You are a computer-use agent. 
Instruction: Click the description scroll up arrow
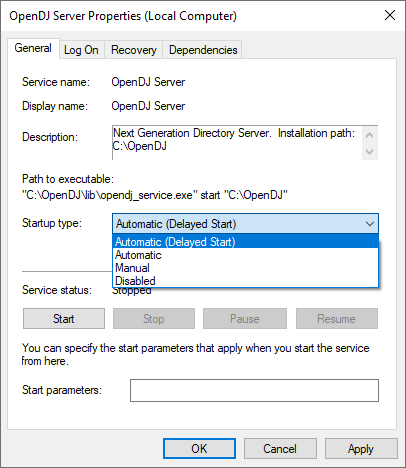[x=369, y=135]
